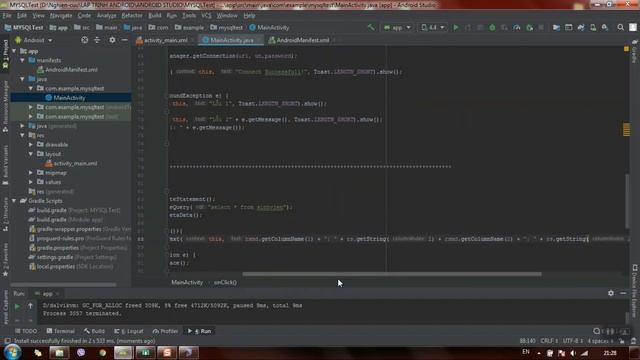Open the app run configuration dropdown

(x=397, y=27)
